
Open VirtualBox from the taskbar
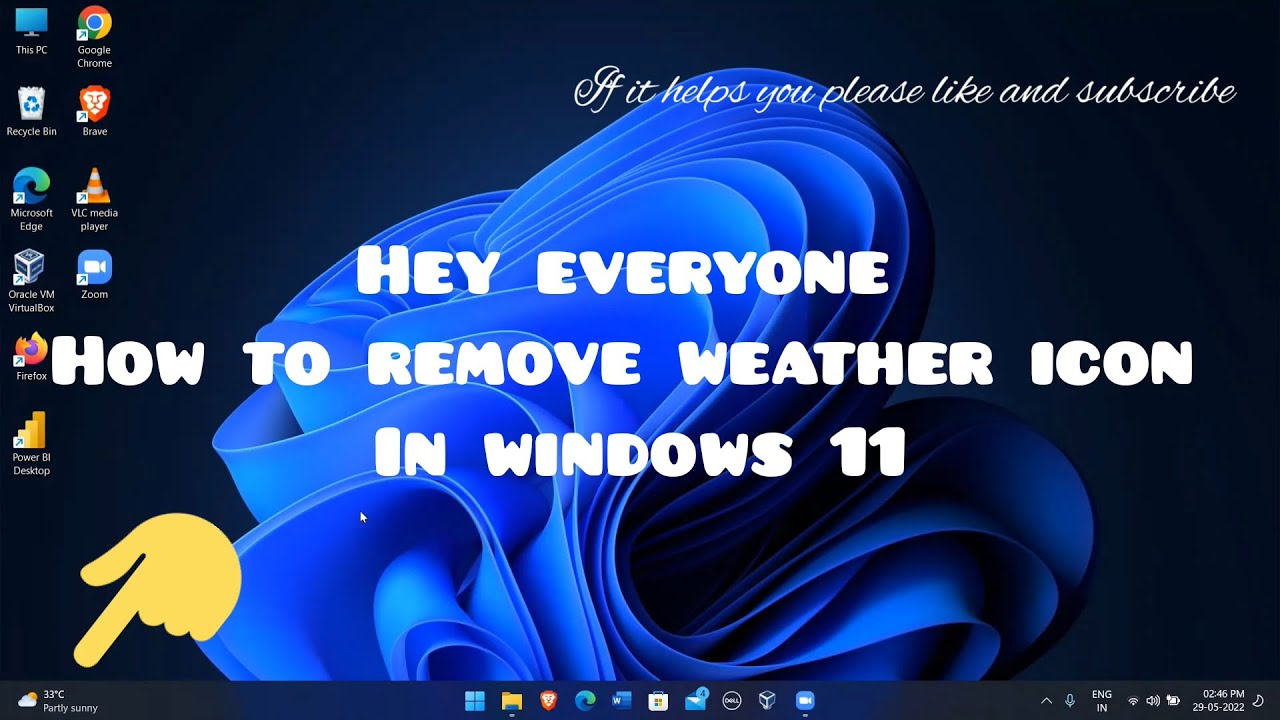click(x=767, y=701)
